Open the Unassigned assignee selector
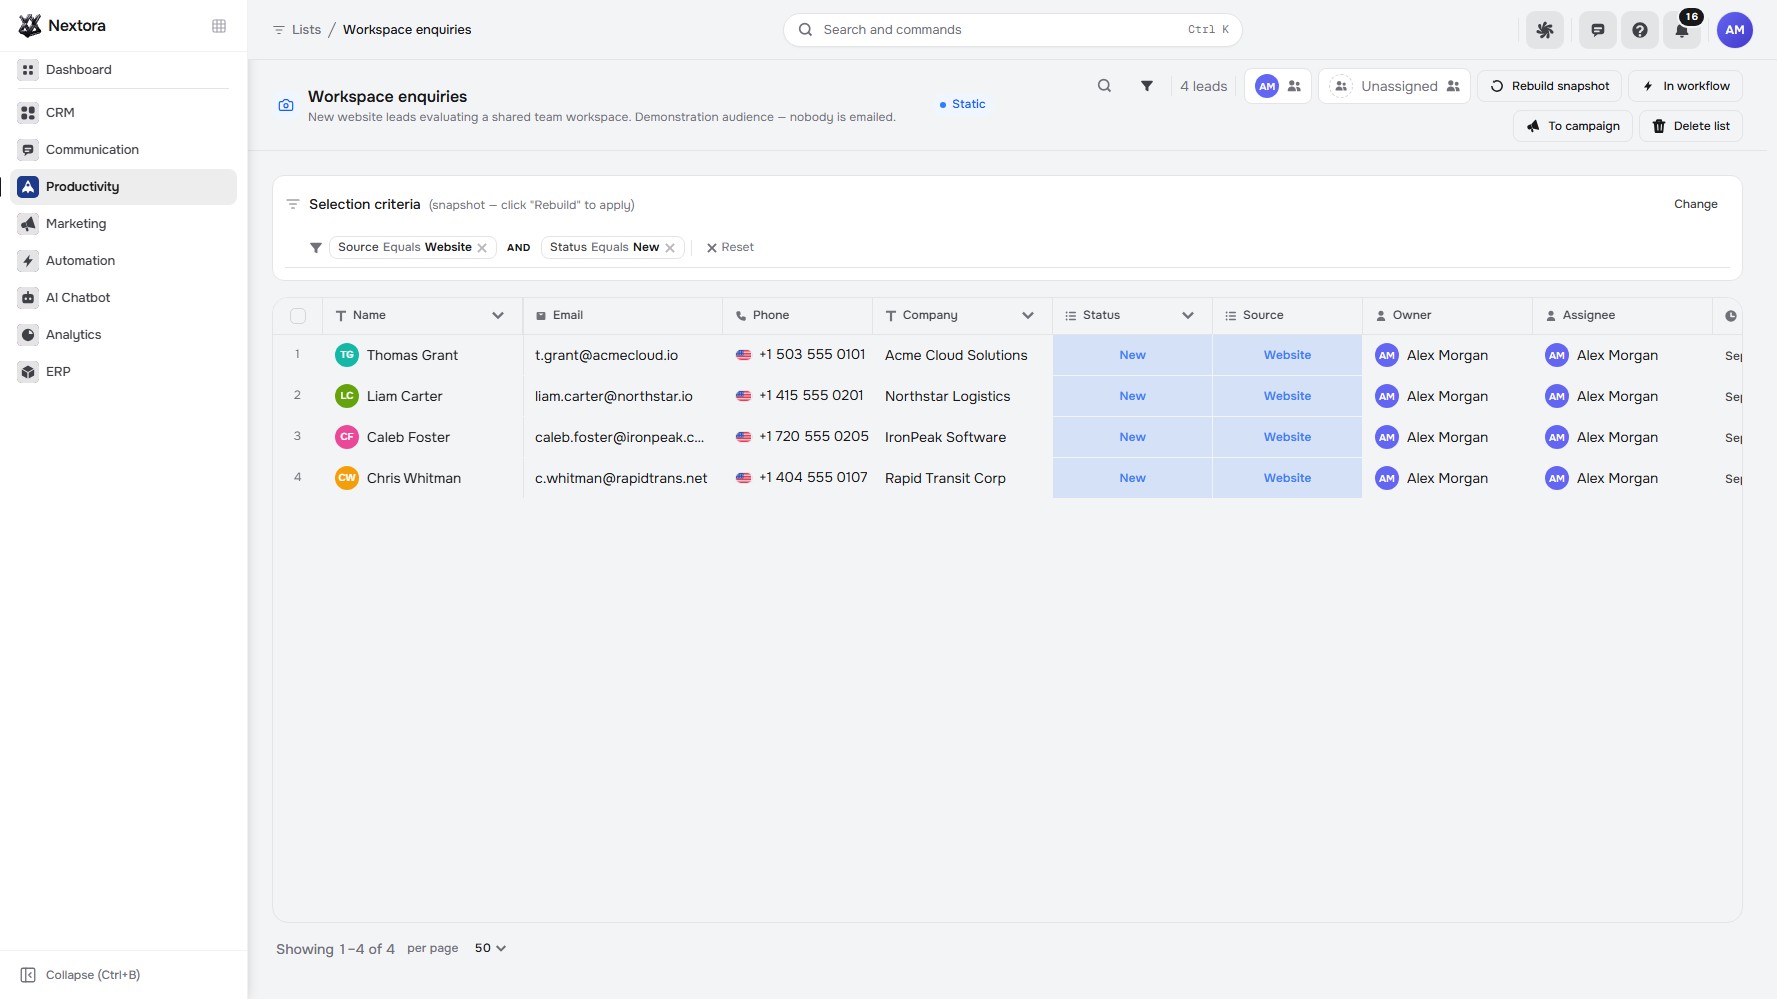Image resolution: width=1777 pixels, height=999 pixels. [x=1394, y=86]
